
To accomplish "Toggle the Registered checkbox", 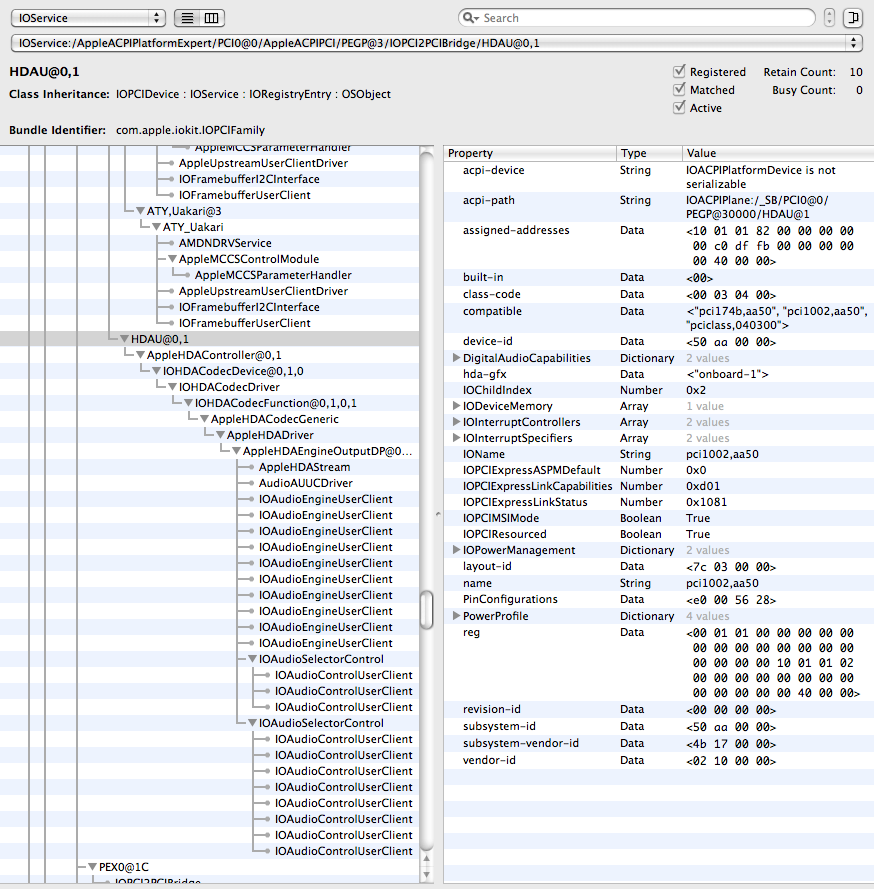I will point(679,71).
